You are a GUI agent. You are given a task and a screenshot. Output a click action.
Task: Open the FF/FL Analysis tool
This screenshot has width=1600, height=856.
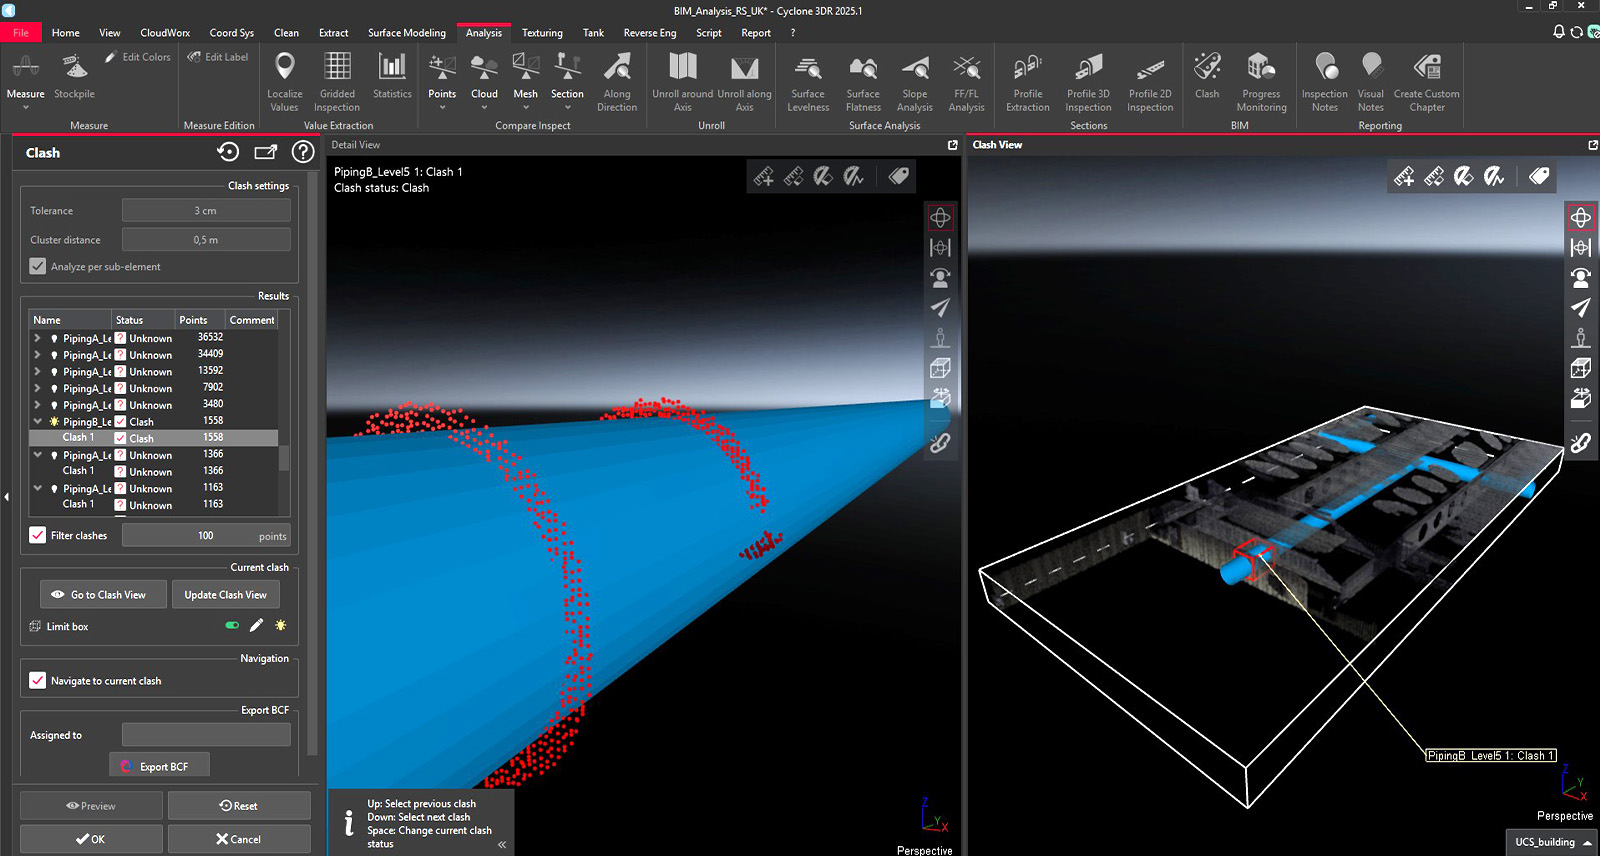[x=966, y=82]
